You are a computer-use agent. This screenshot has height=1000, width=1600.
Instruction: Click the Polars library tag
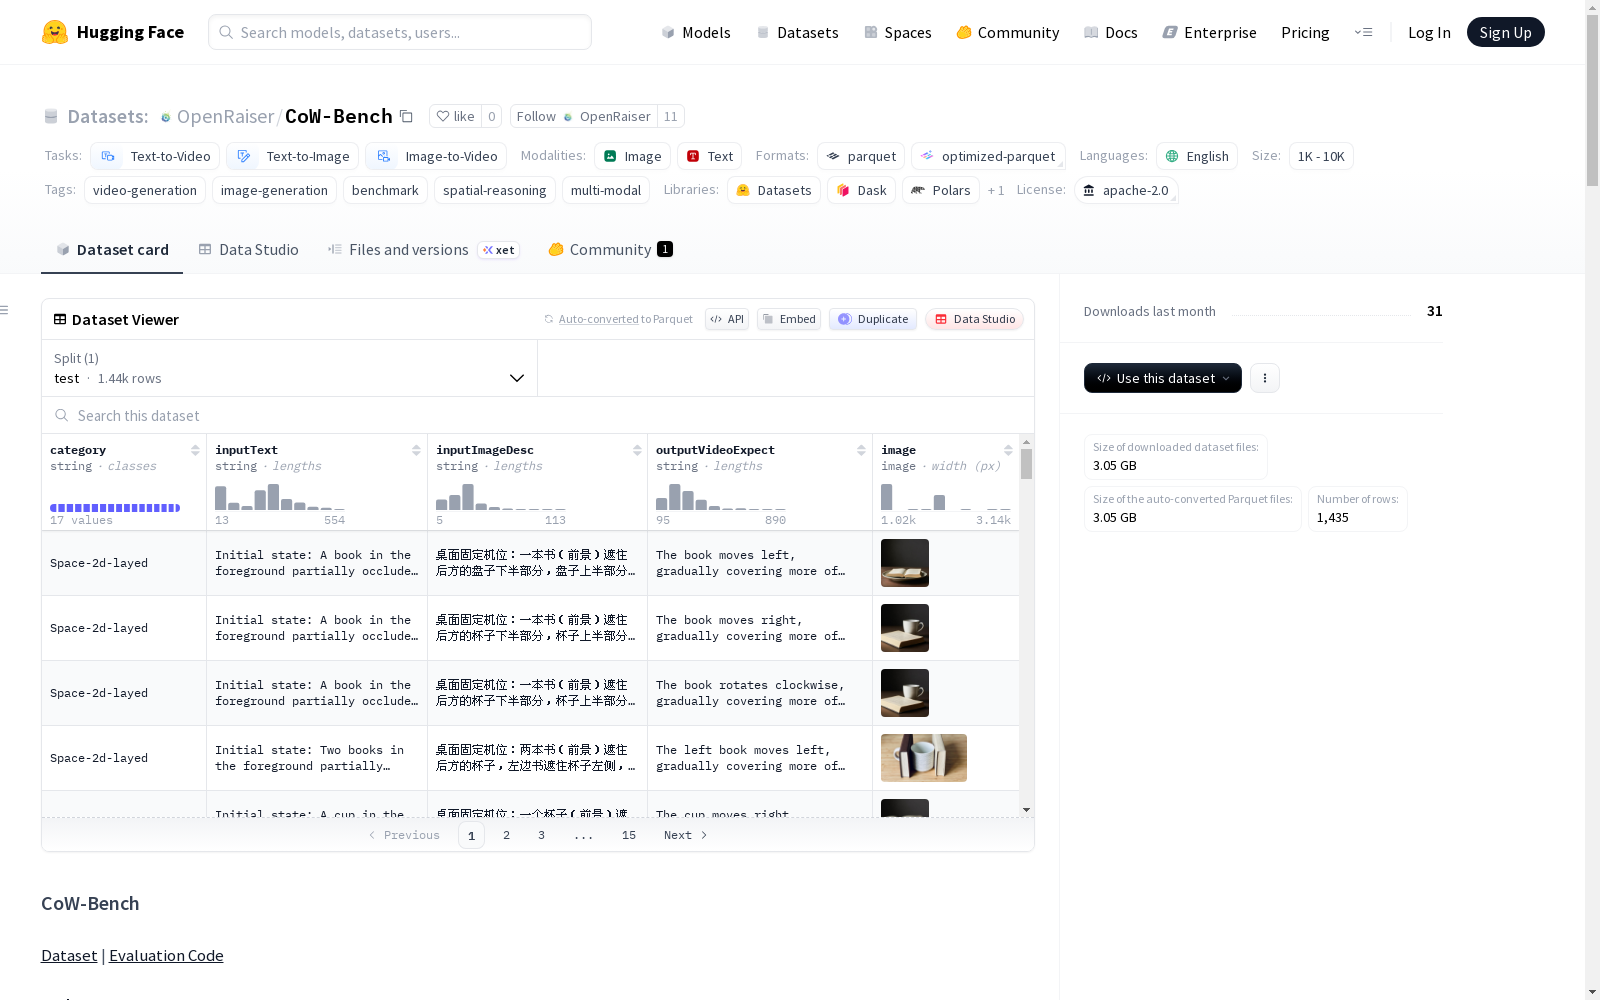tap(941, 190)
